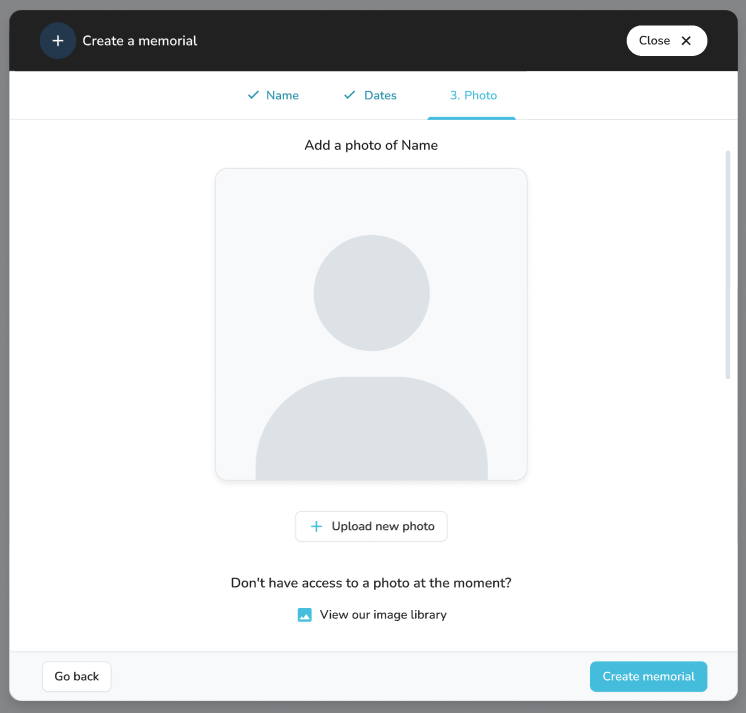
Task: Click the Go back button
Action: coord(77,676)
